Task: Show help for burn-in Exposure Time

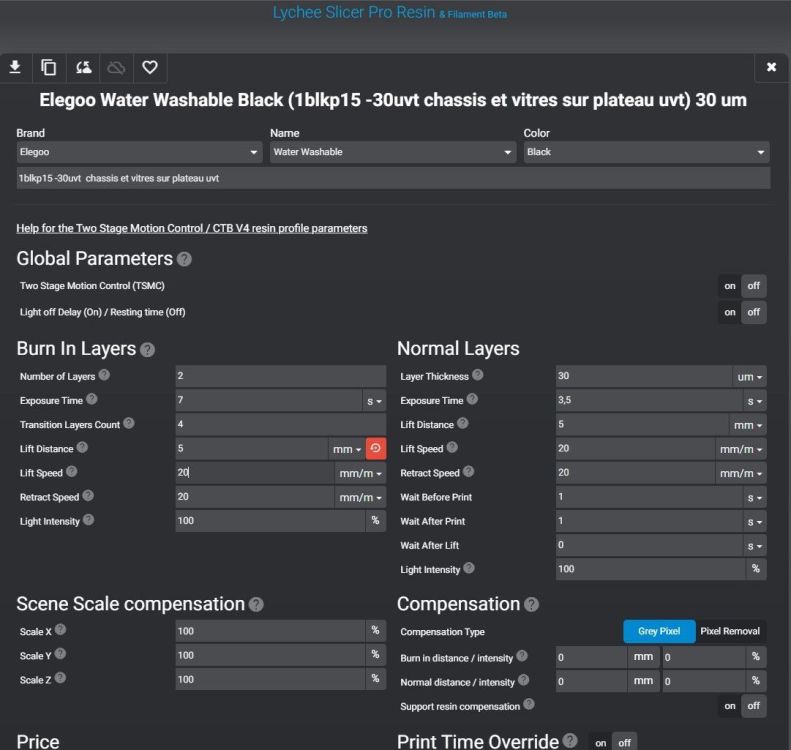Action: tap(92, 399)
